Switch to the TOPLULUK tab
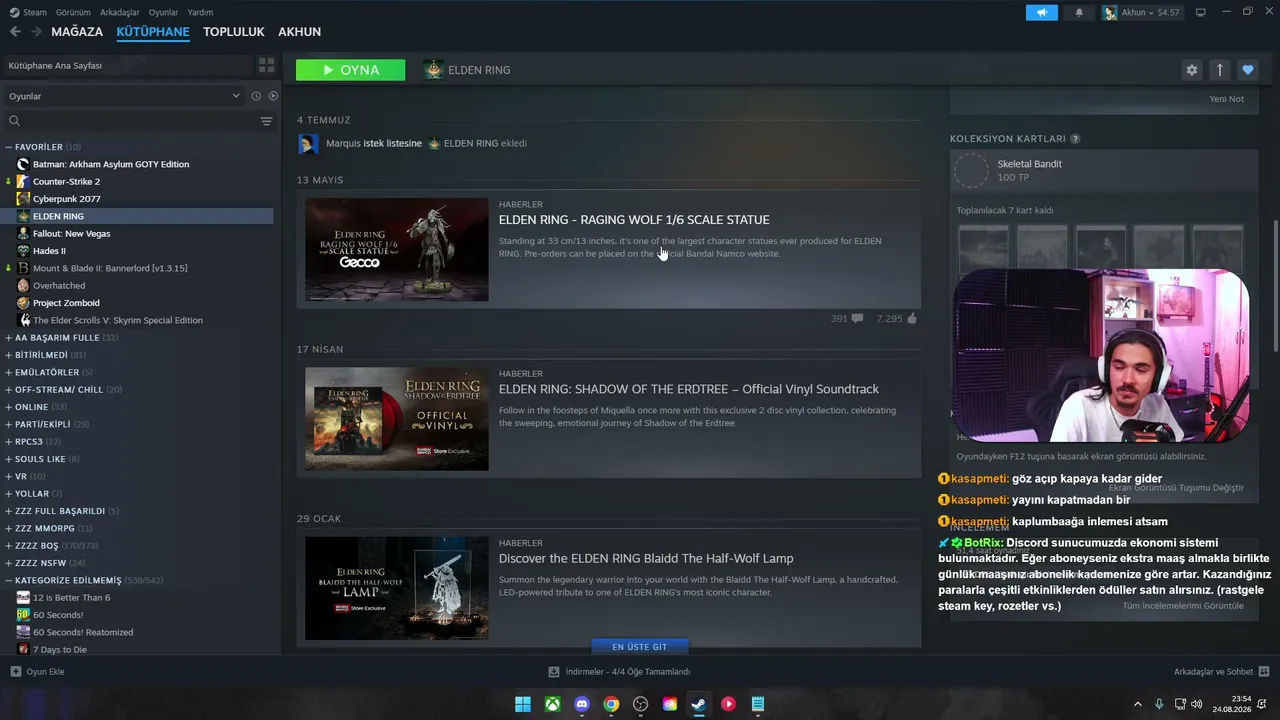Viewport: 1280px width, 720px height. tap(234, 32)
